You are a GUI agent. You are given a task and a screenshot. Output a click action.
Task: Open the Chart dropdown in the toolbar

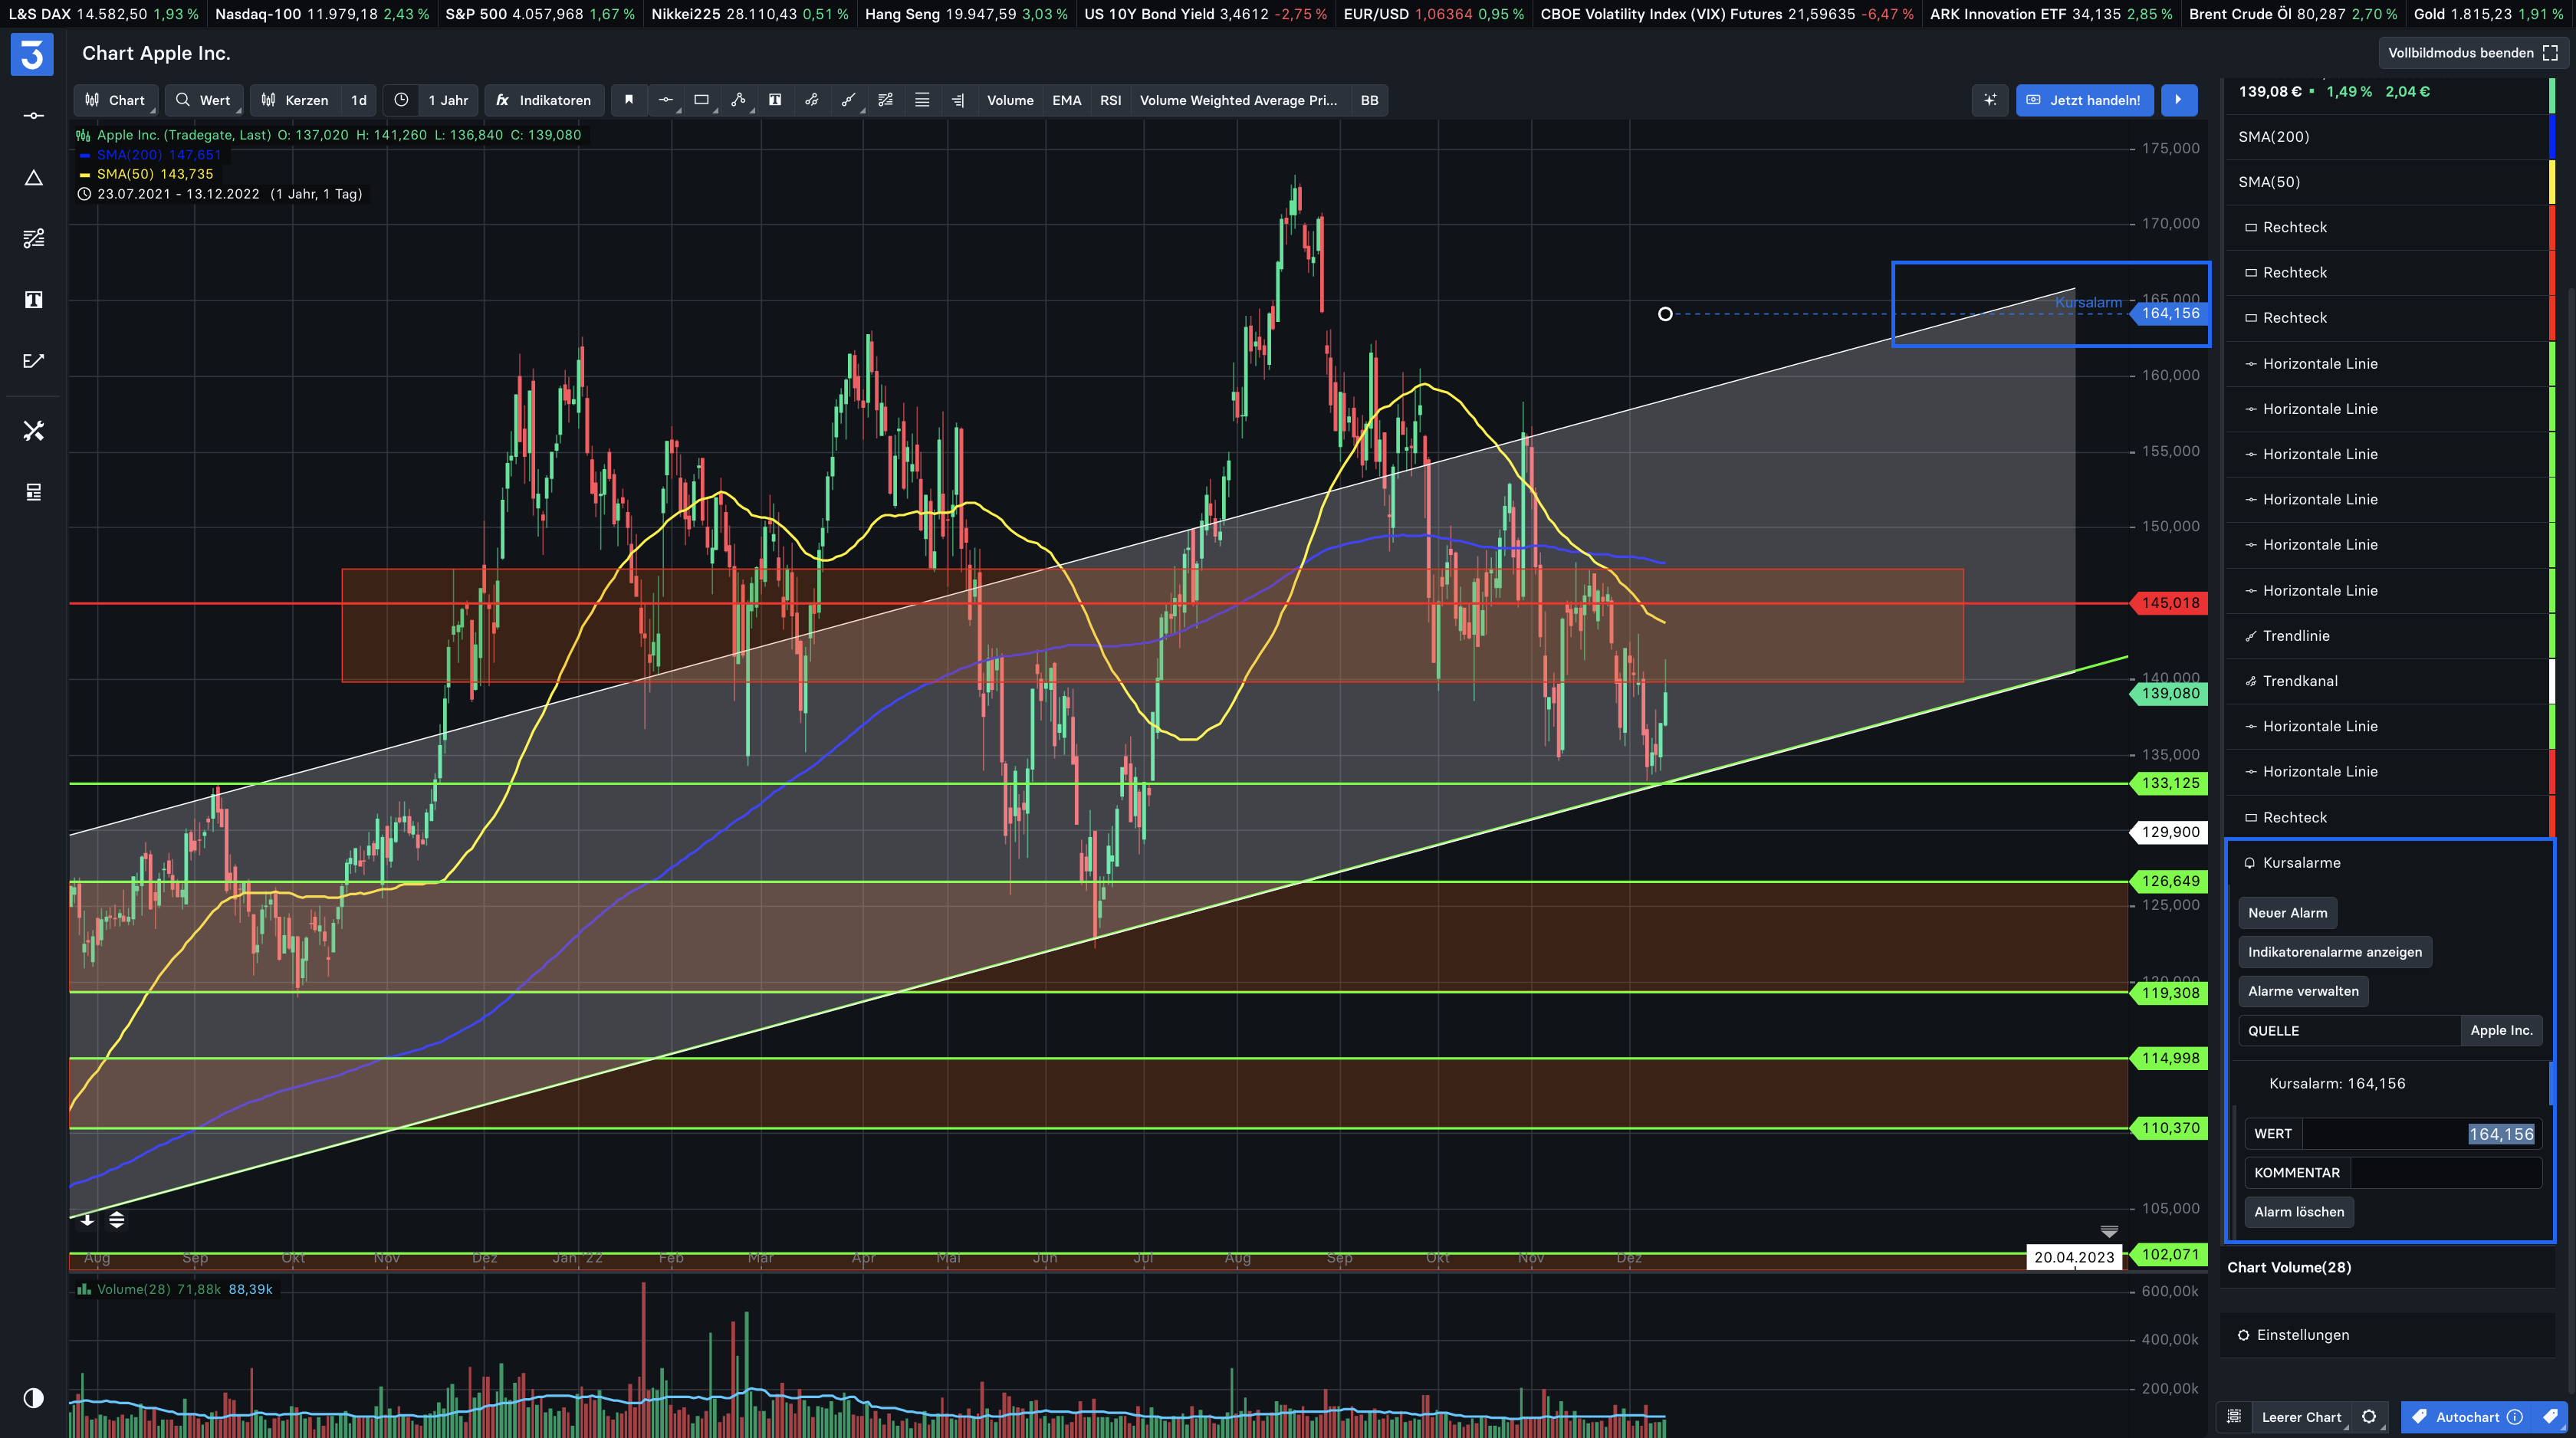(x=116, y=100)
